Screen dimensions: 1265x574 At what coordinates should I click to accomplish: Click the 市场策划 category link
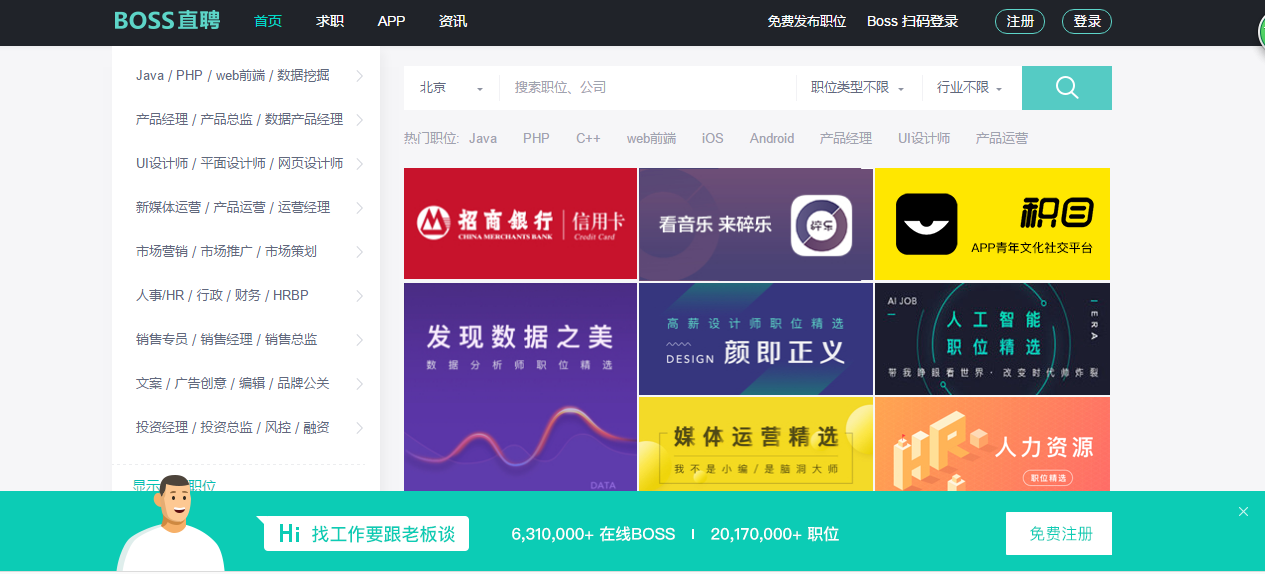point(291,252)
